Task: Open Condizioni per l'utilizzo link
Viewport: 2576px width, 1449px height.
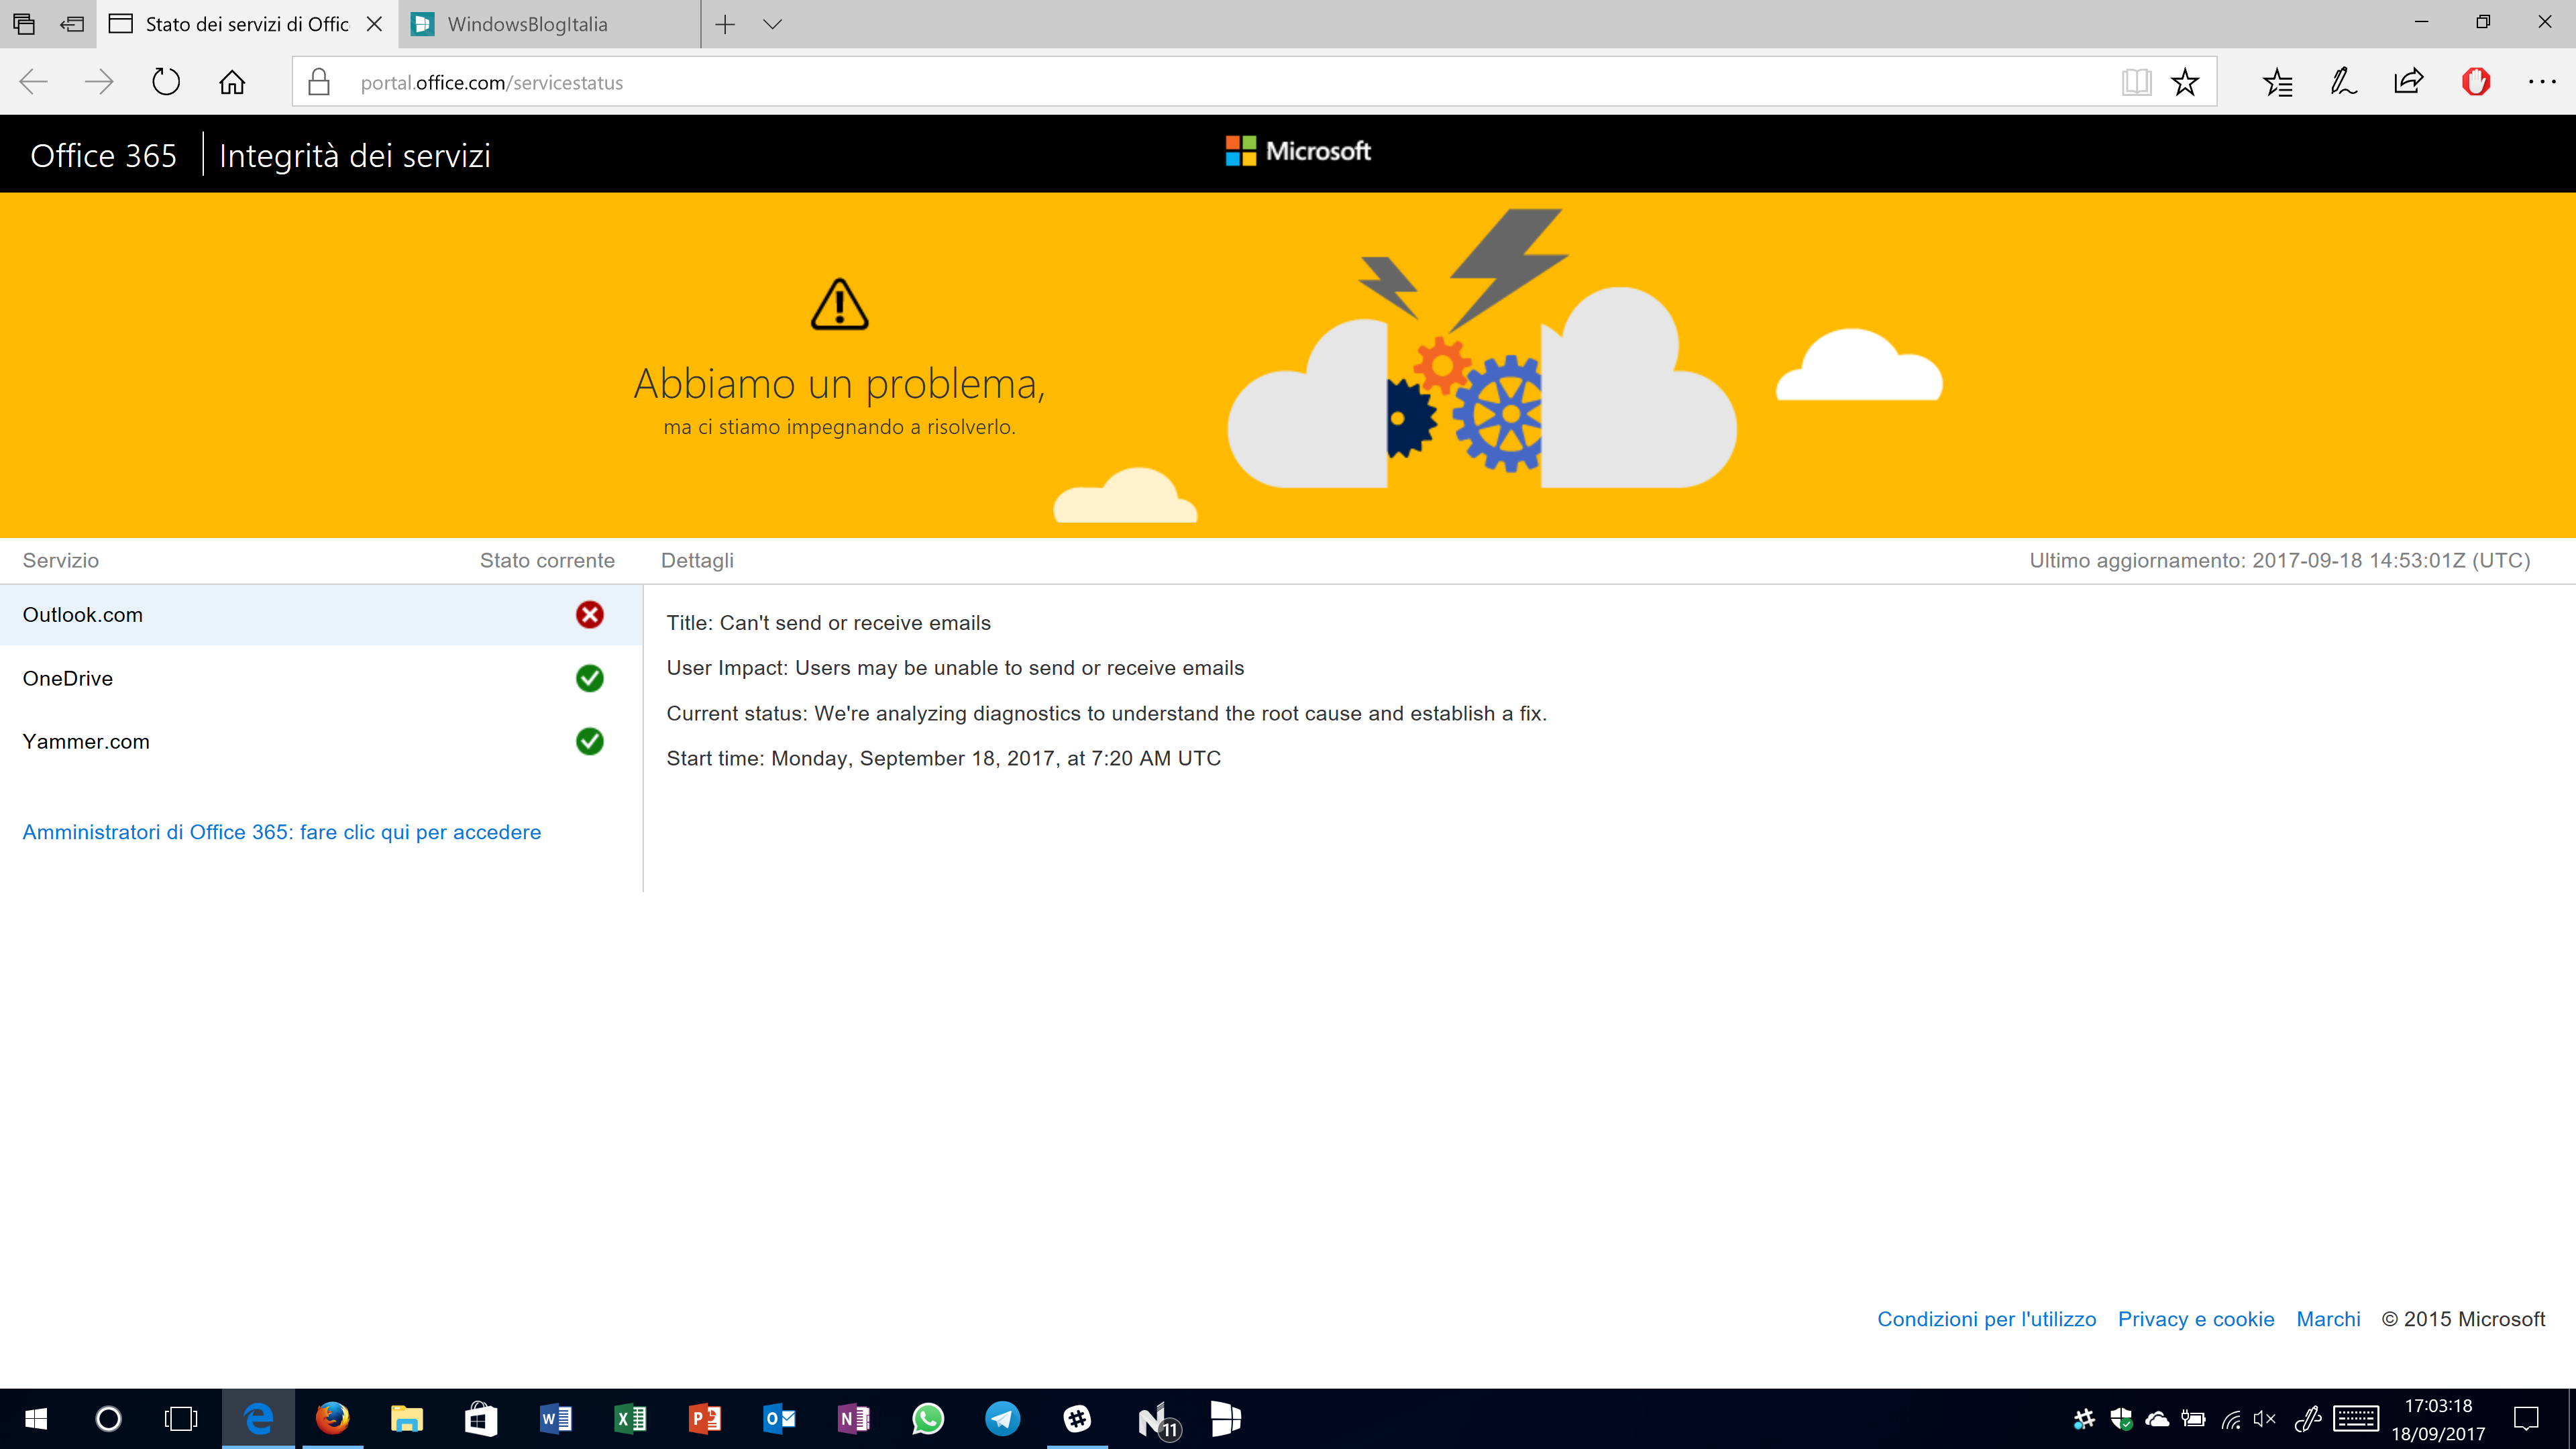Action: pos(1986,1319)
